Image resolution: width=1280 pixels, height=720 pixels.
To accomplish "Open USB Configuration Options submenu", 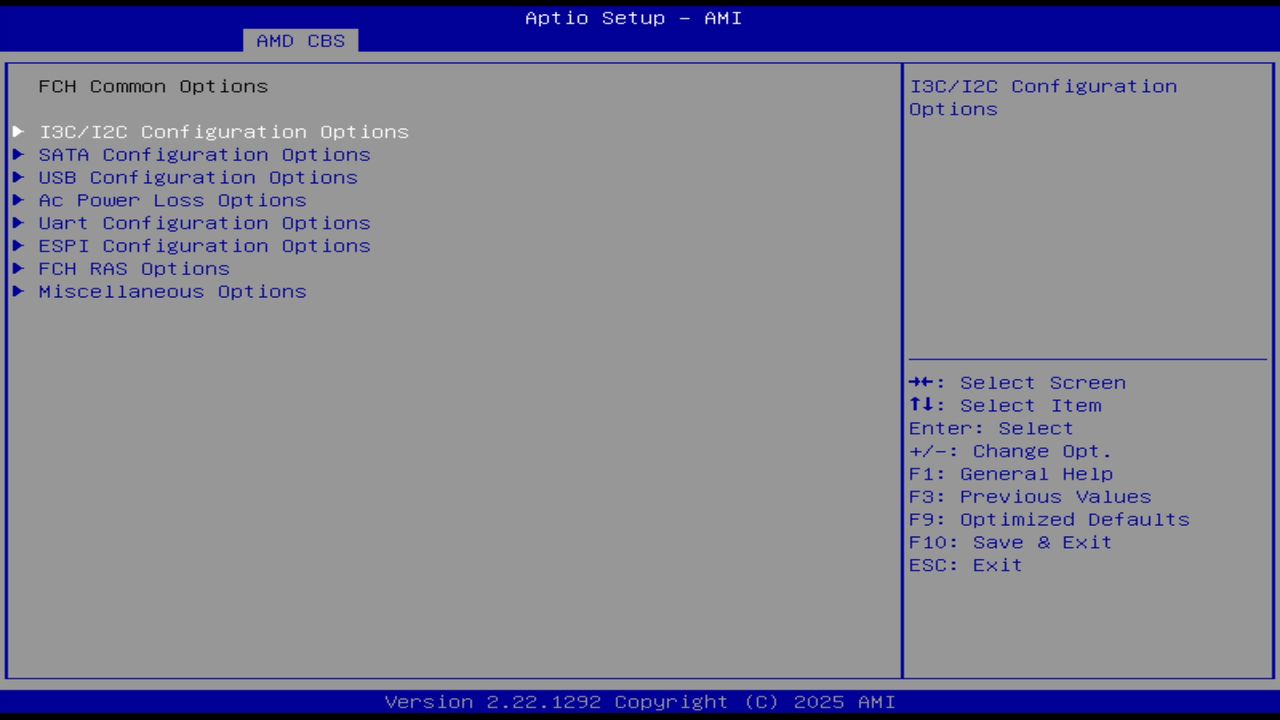I will 198,178.
